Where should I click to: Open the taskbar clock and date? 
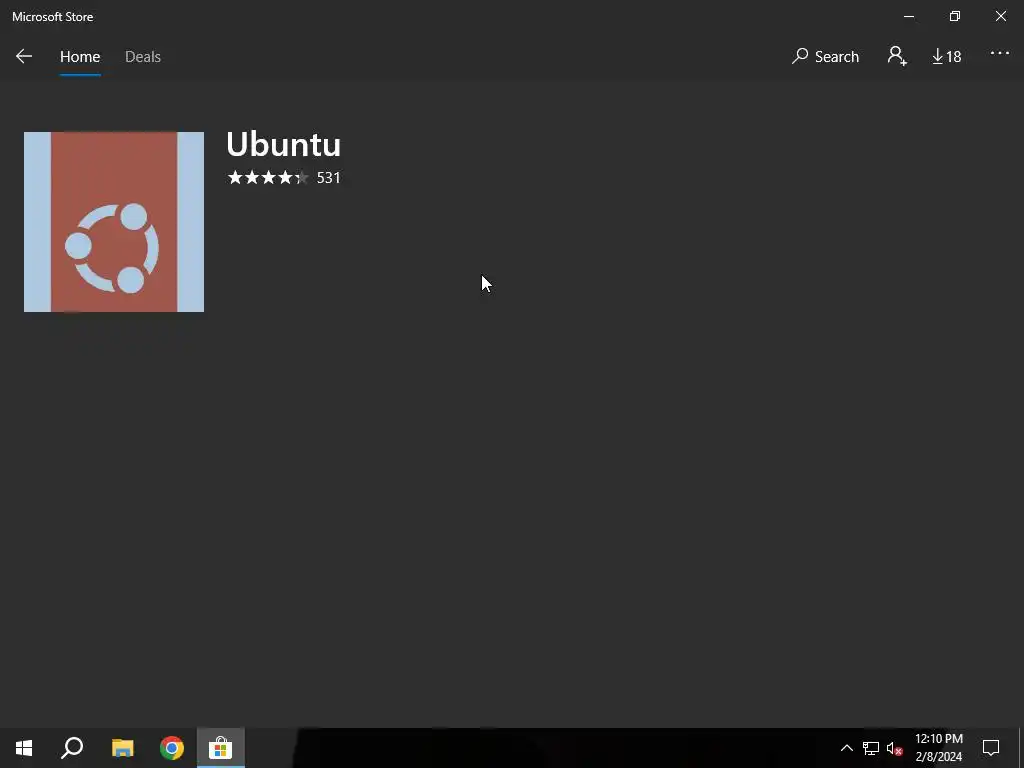click(x=938, y=748)
